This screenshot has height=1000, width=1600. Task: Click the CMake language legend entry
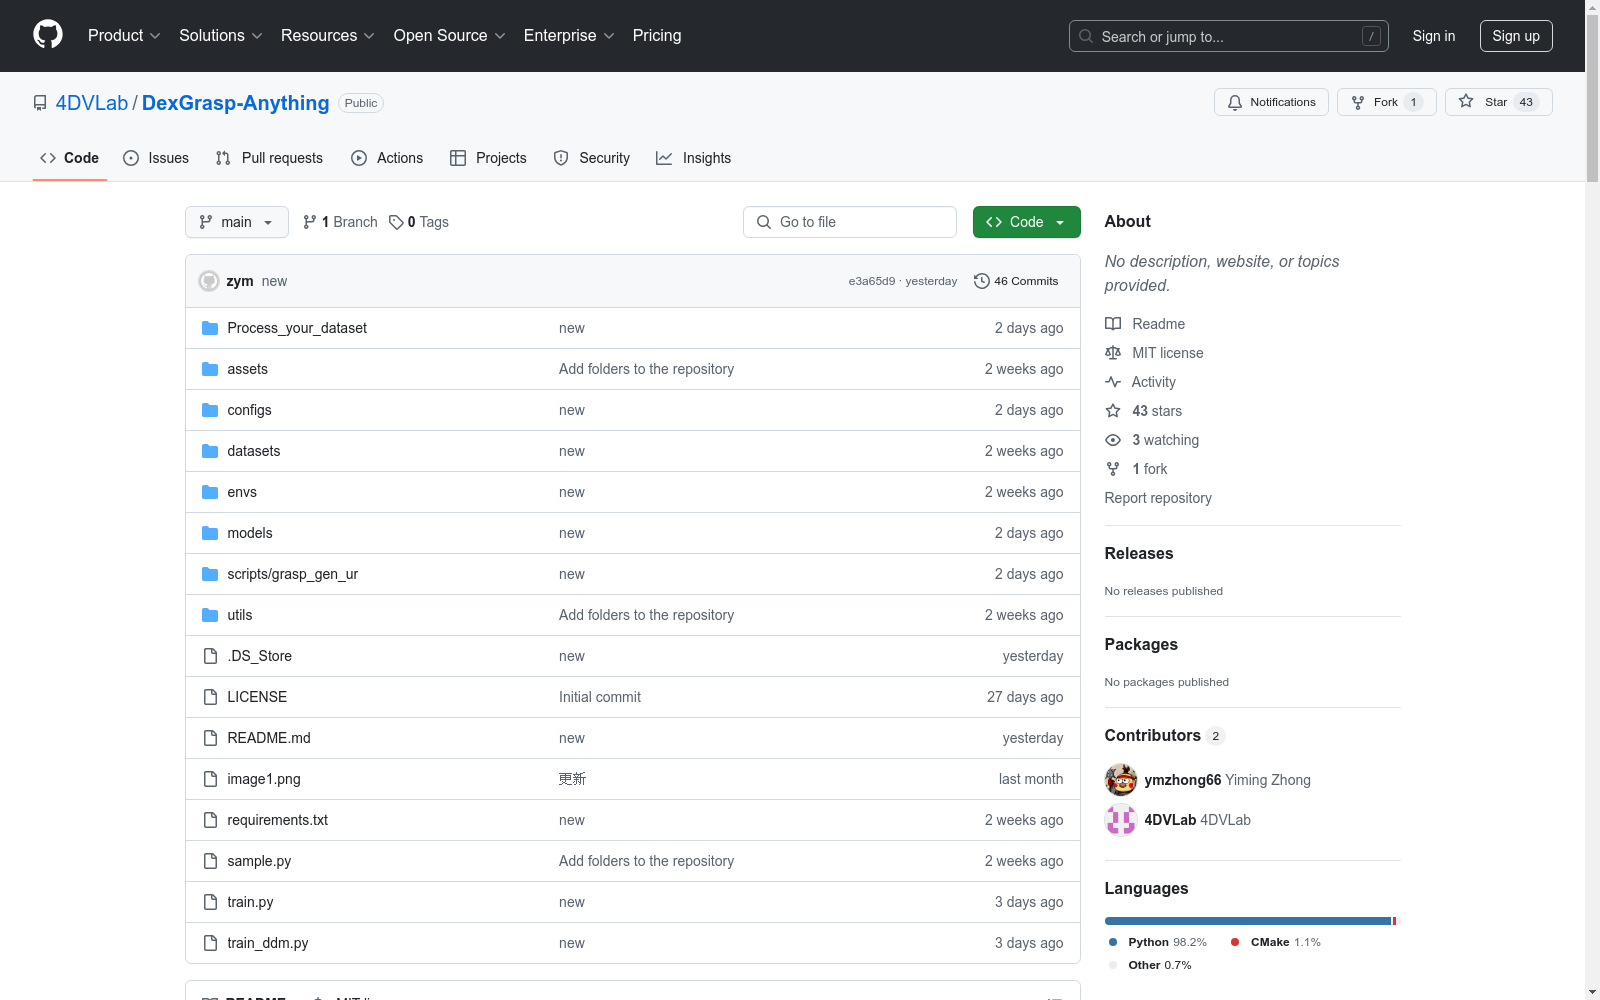(1276, 942)
